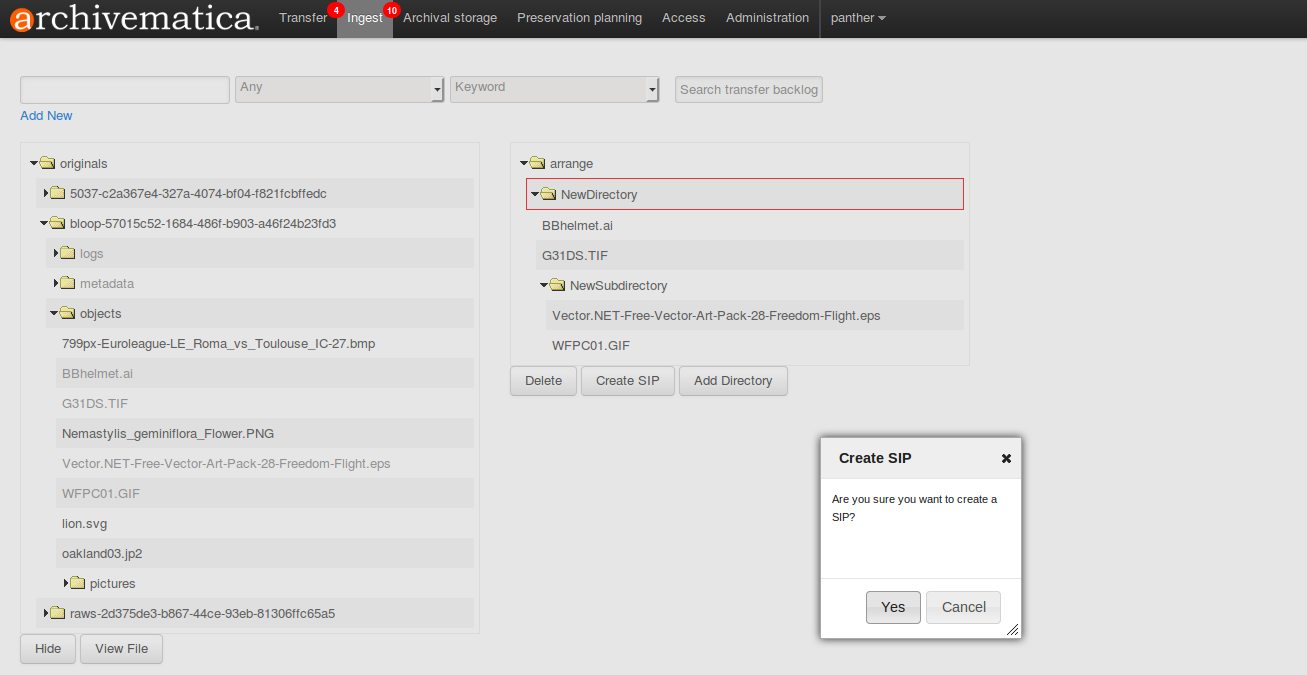The height and width of the screenshot is (675, 1307).
Task: Click the Transfer notification badge
Action: 336,10
